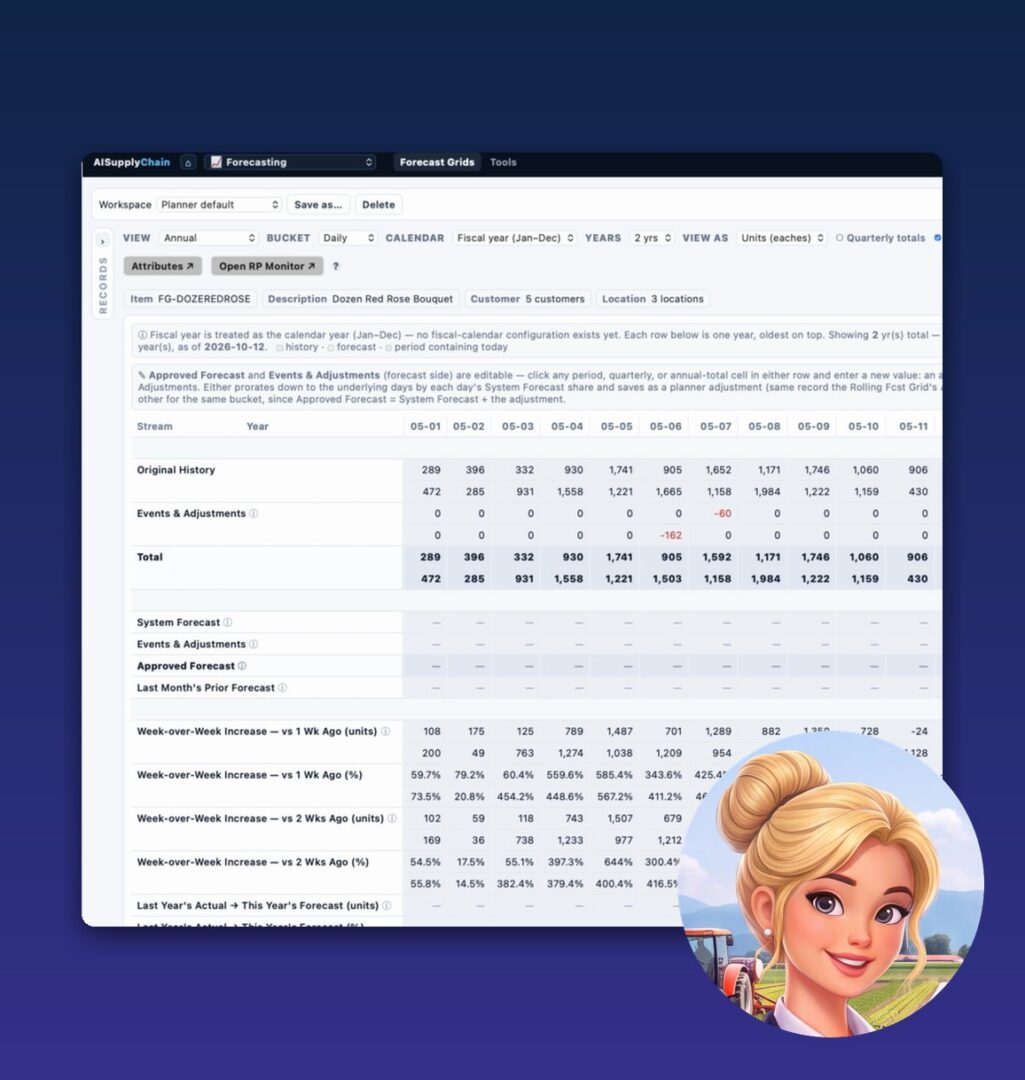The image size is (1025, 1080).
Task: Expand the Records side panel arrow
Action: (x=103, y=241)
